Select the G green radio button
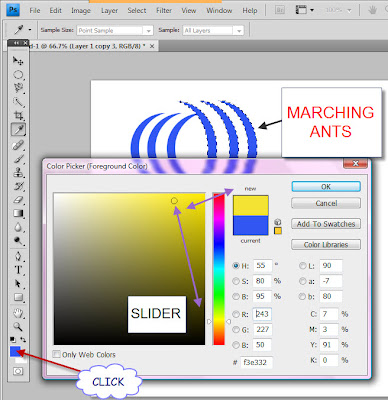 [236, 329]
